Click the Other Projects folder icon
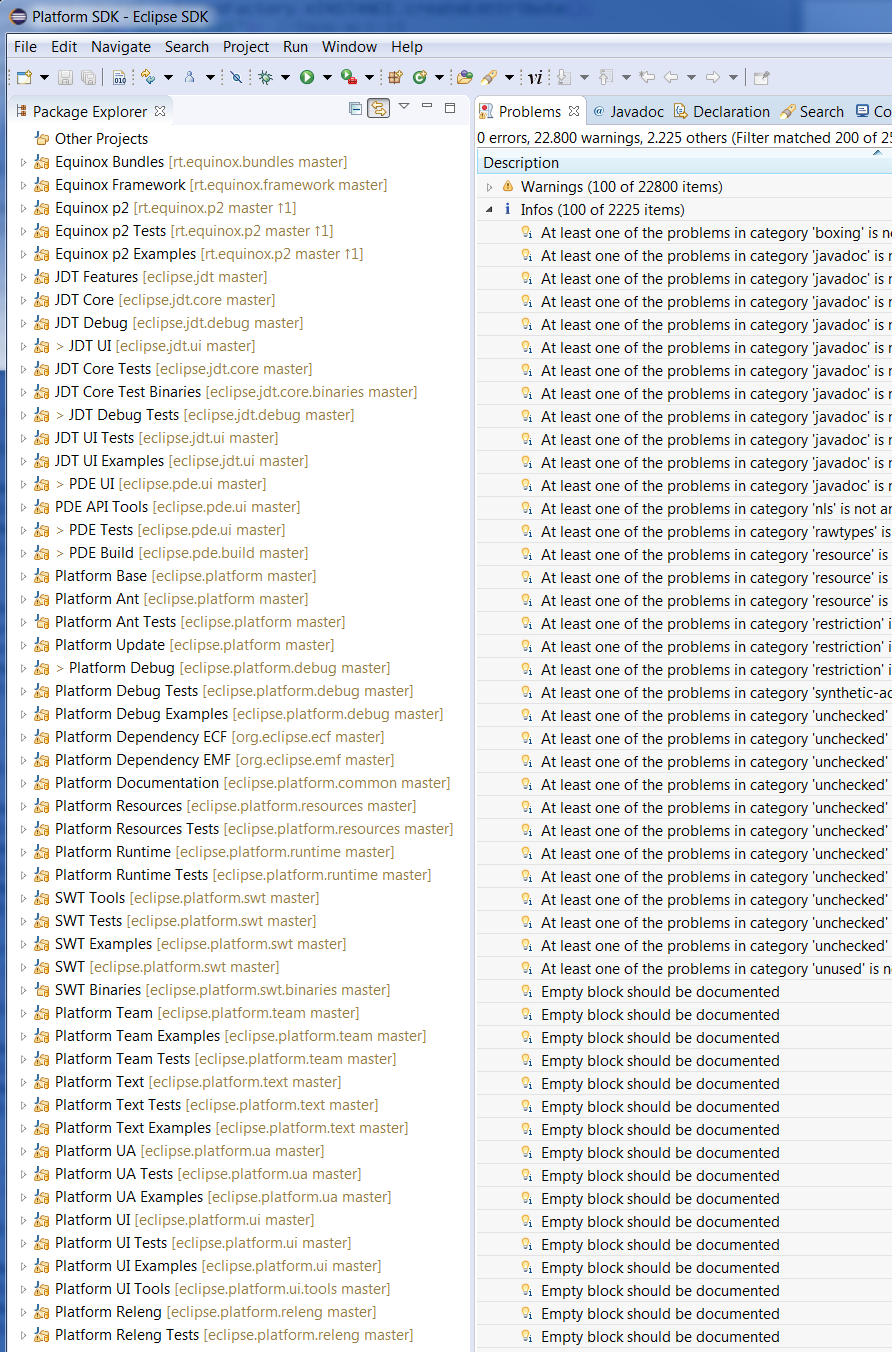 coord(42,139)
